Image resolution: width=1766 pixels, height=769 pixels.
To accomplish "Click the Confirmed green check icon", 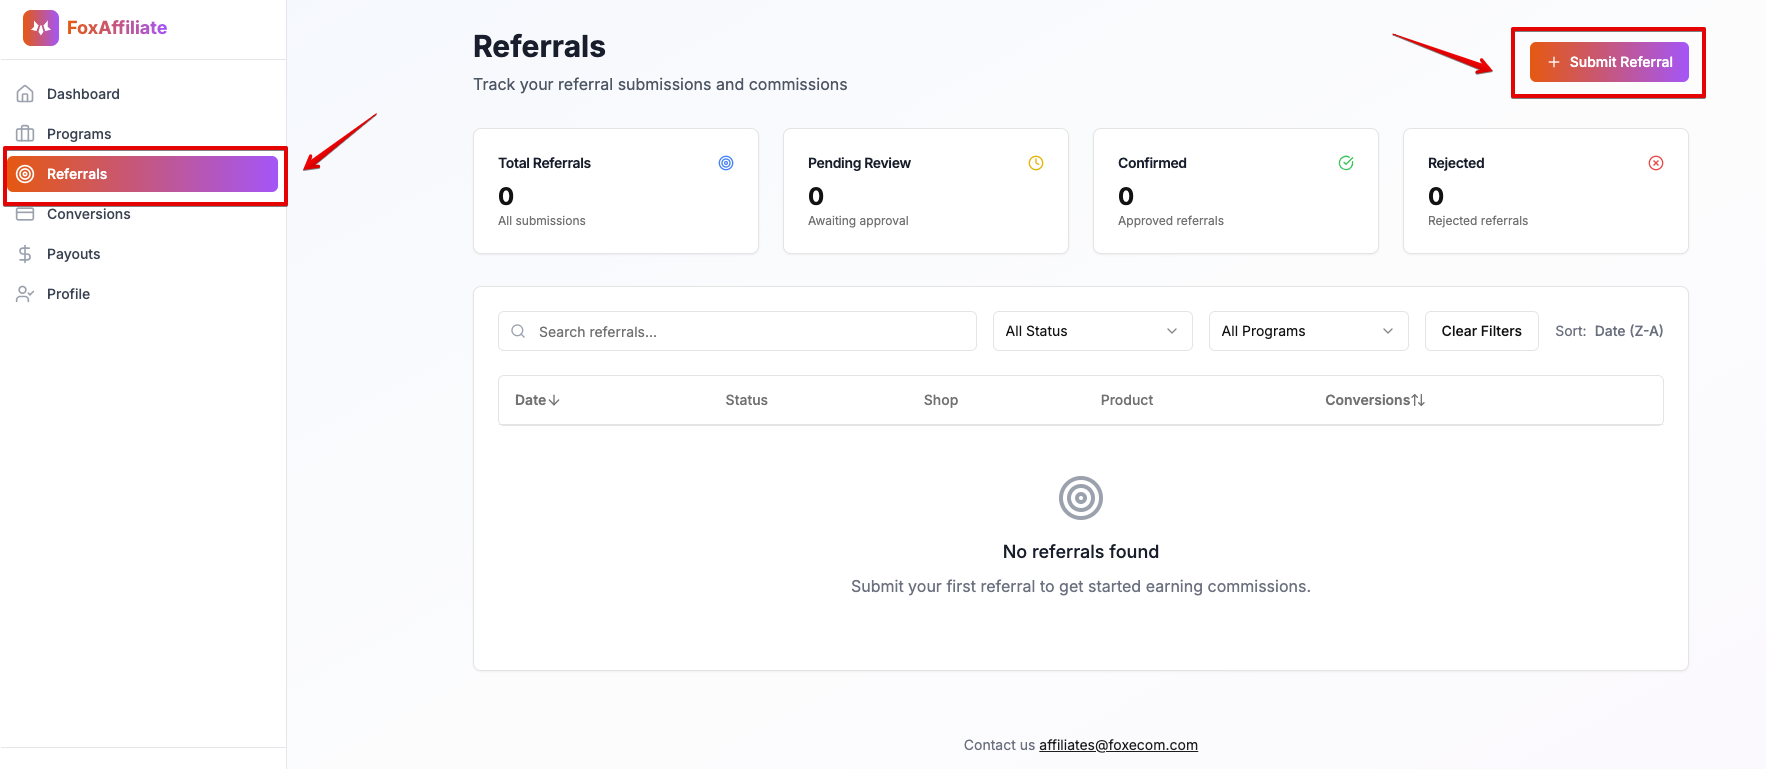I will tap(1346, 163).
